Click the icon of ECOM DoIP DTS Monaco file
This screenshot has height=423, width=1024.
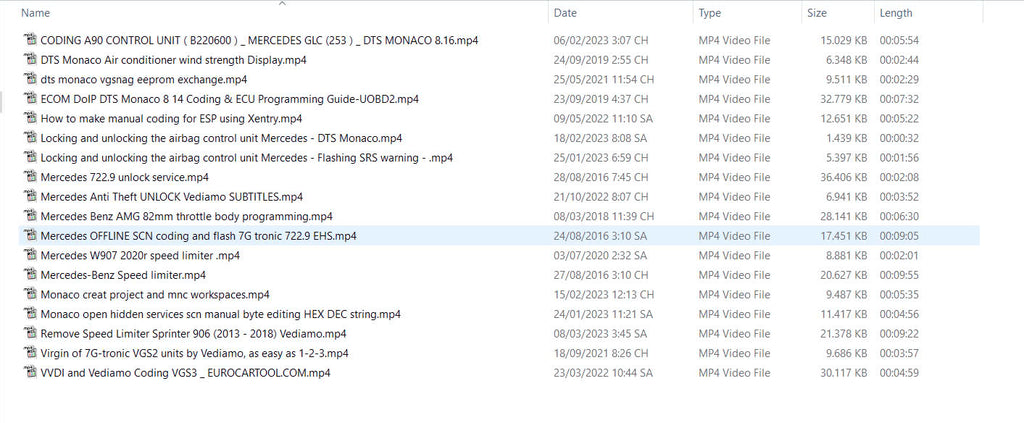point(29,98)
